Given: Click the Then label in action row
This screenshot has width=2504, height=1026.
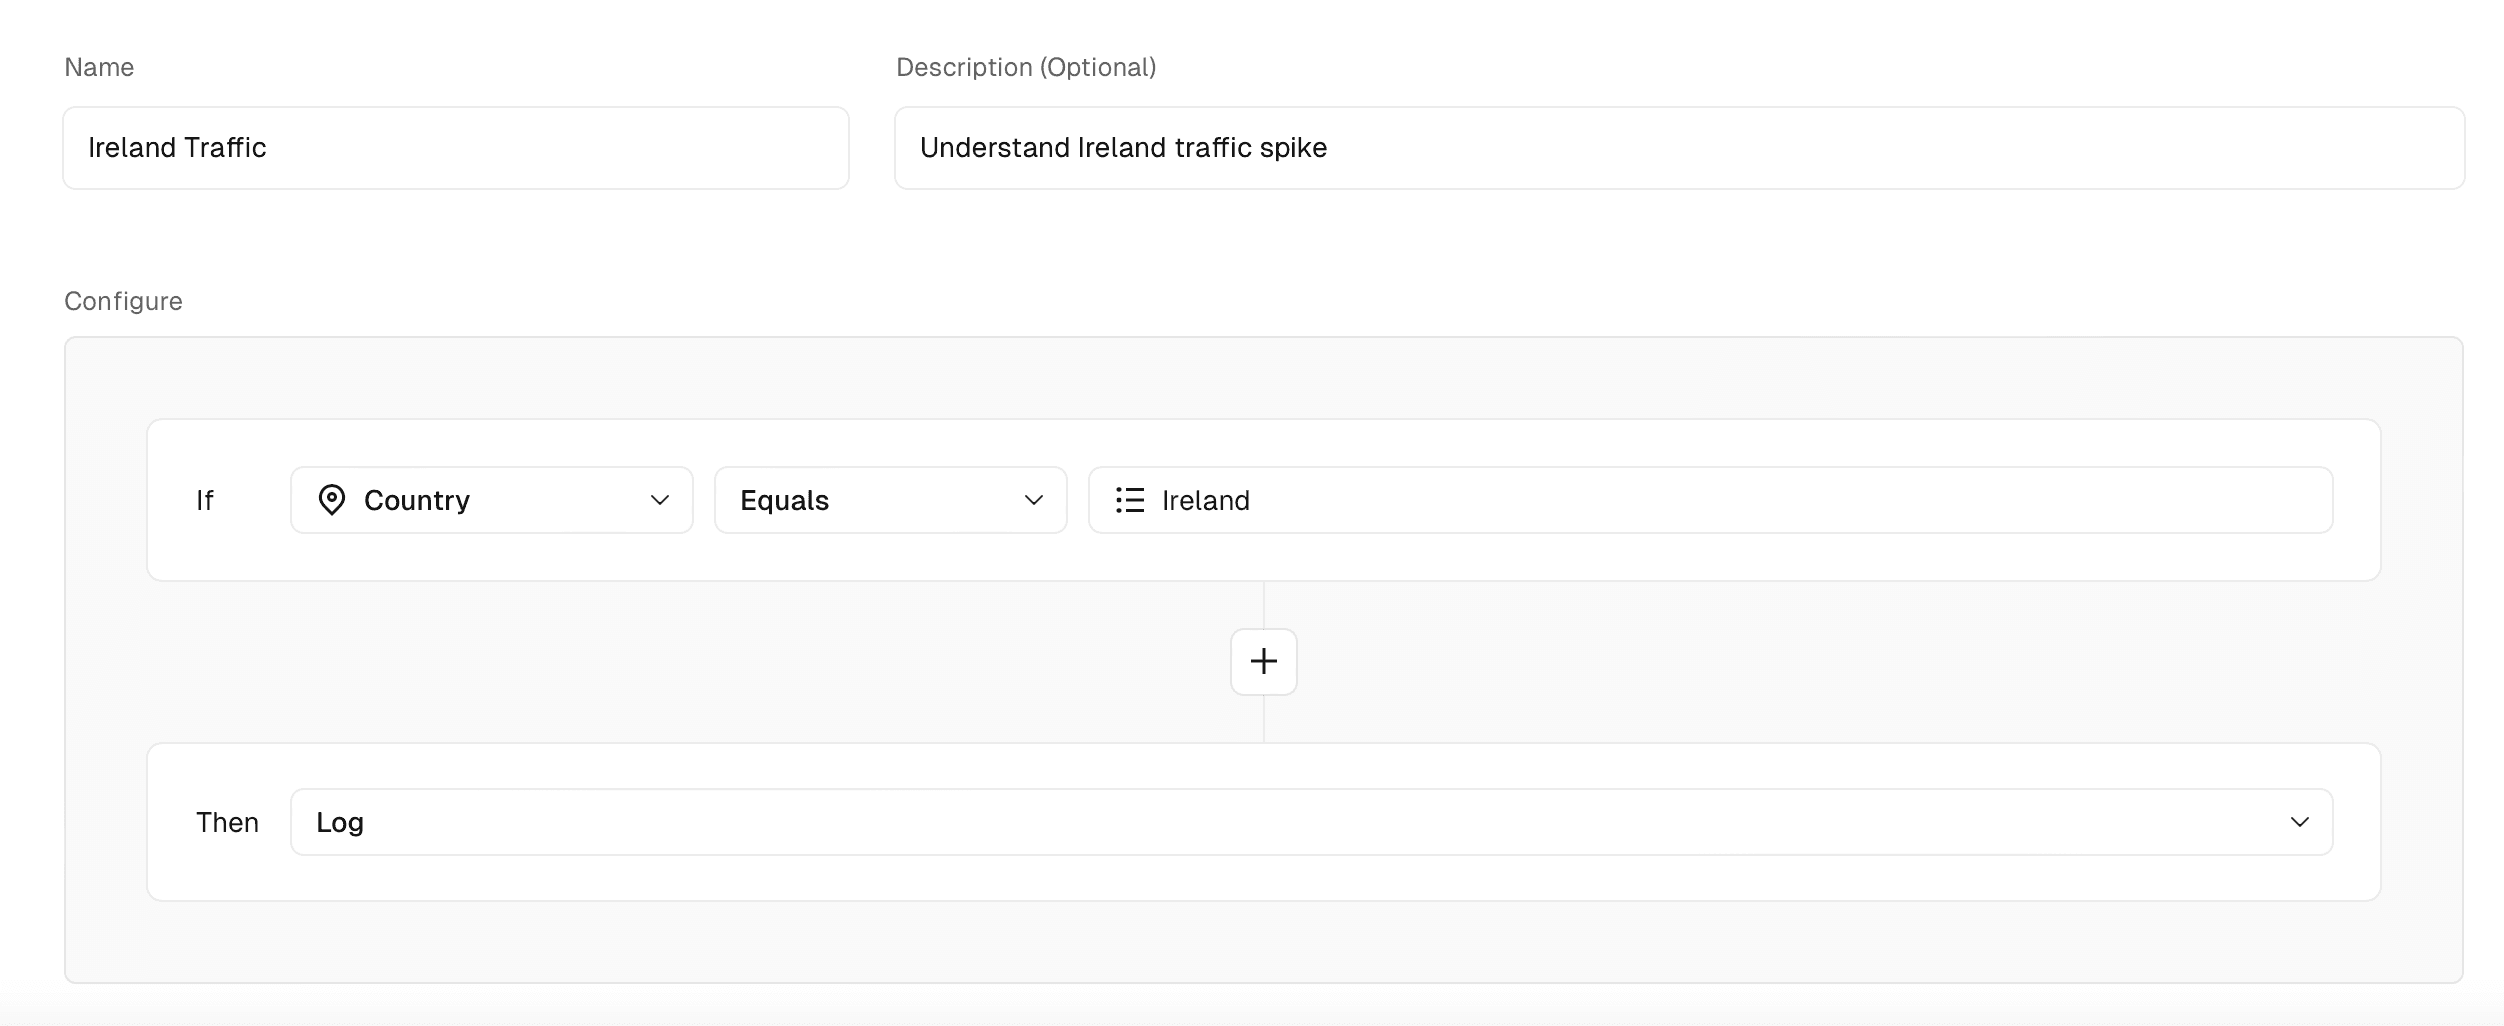Looking at the screenshot, I should coord(227,822).
